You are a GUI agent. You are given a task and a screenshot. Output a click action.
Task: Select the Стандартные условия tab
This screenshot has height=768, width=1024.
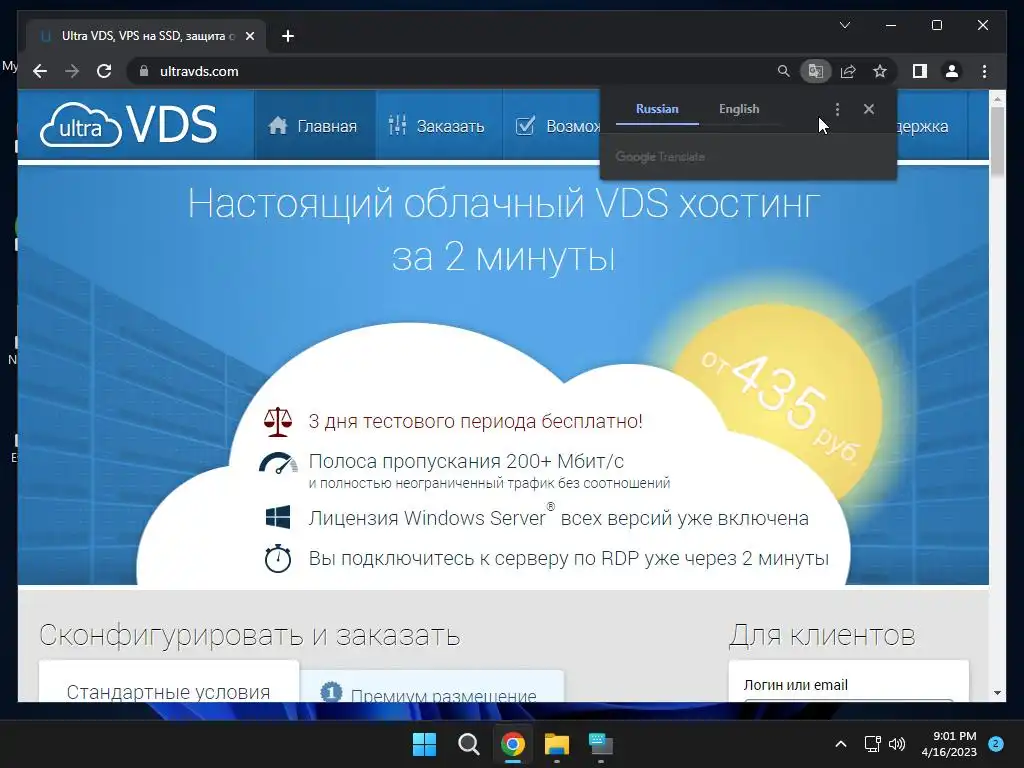[x=168, y=682]
